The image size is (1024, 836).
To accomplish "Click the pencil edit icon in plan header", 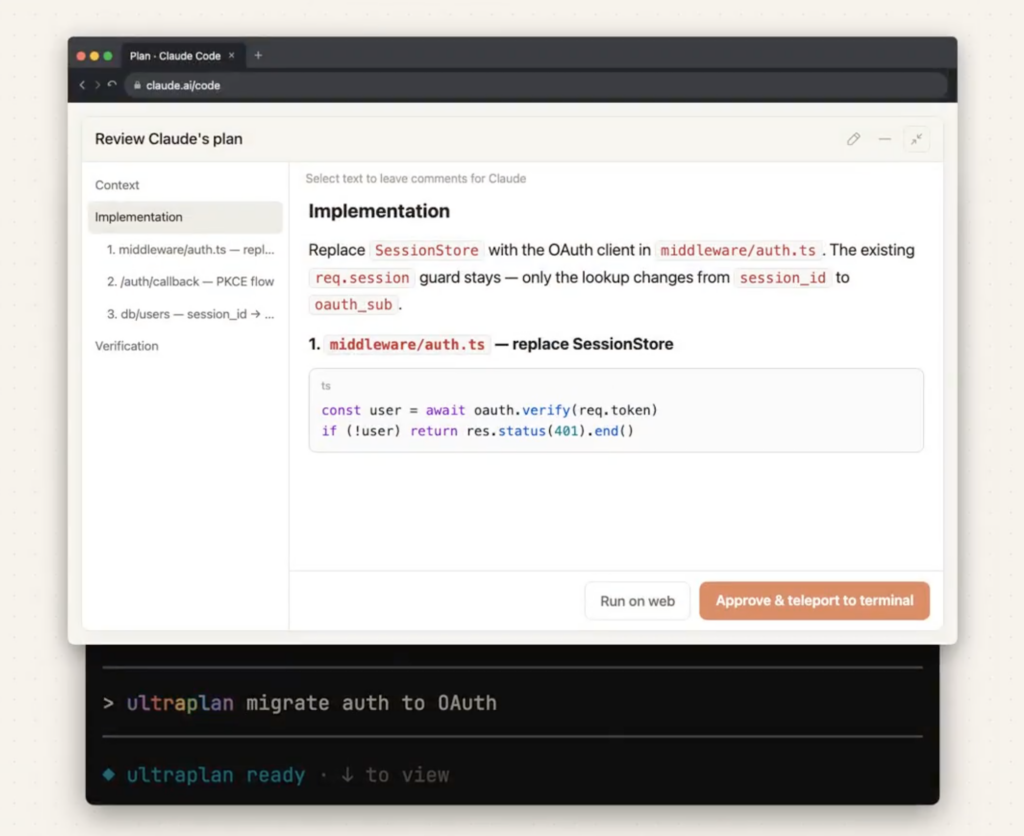I will [x=853, y=139].
